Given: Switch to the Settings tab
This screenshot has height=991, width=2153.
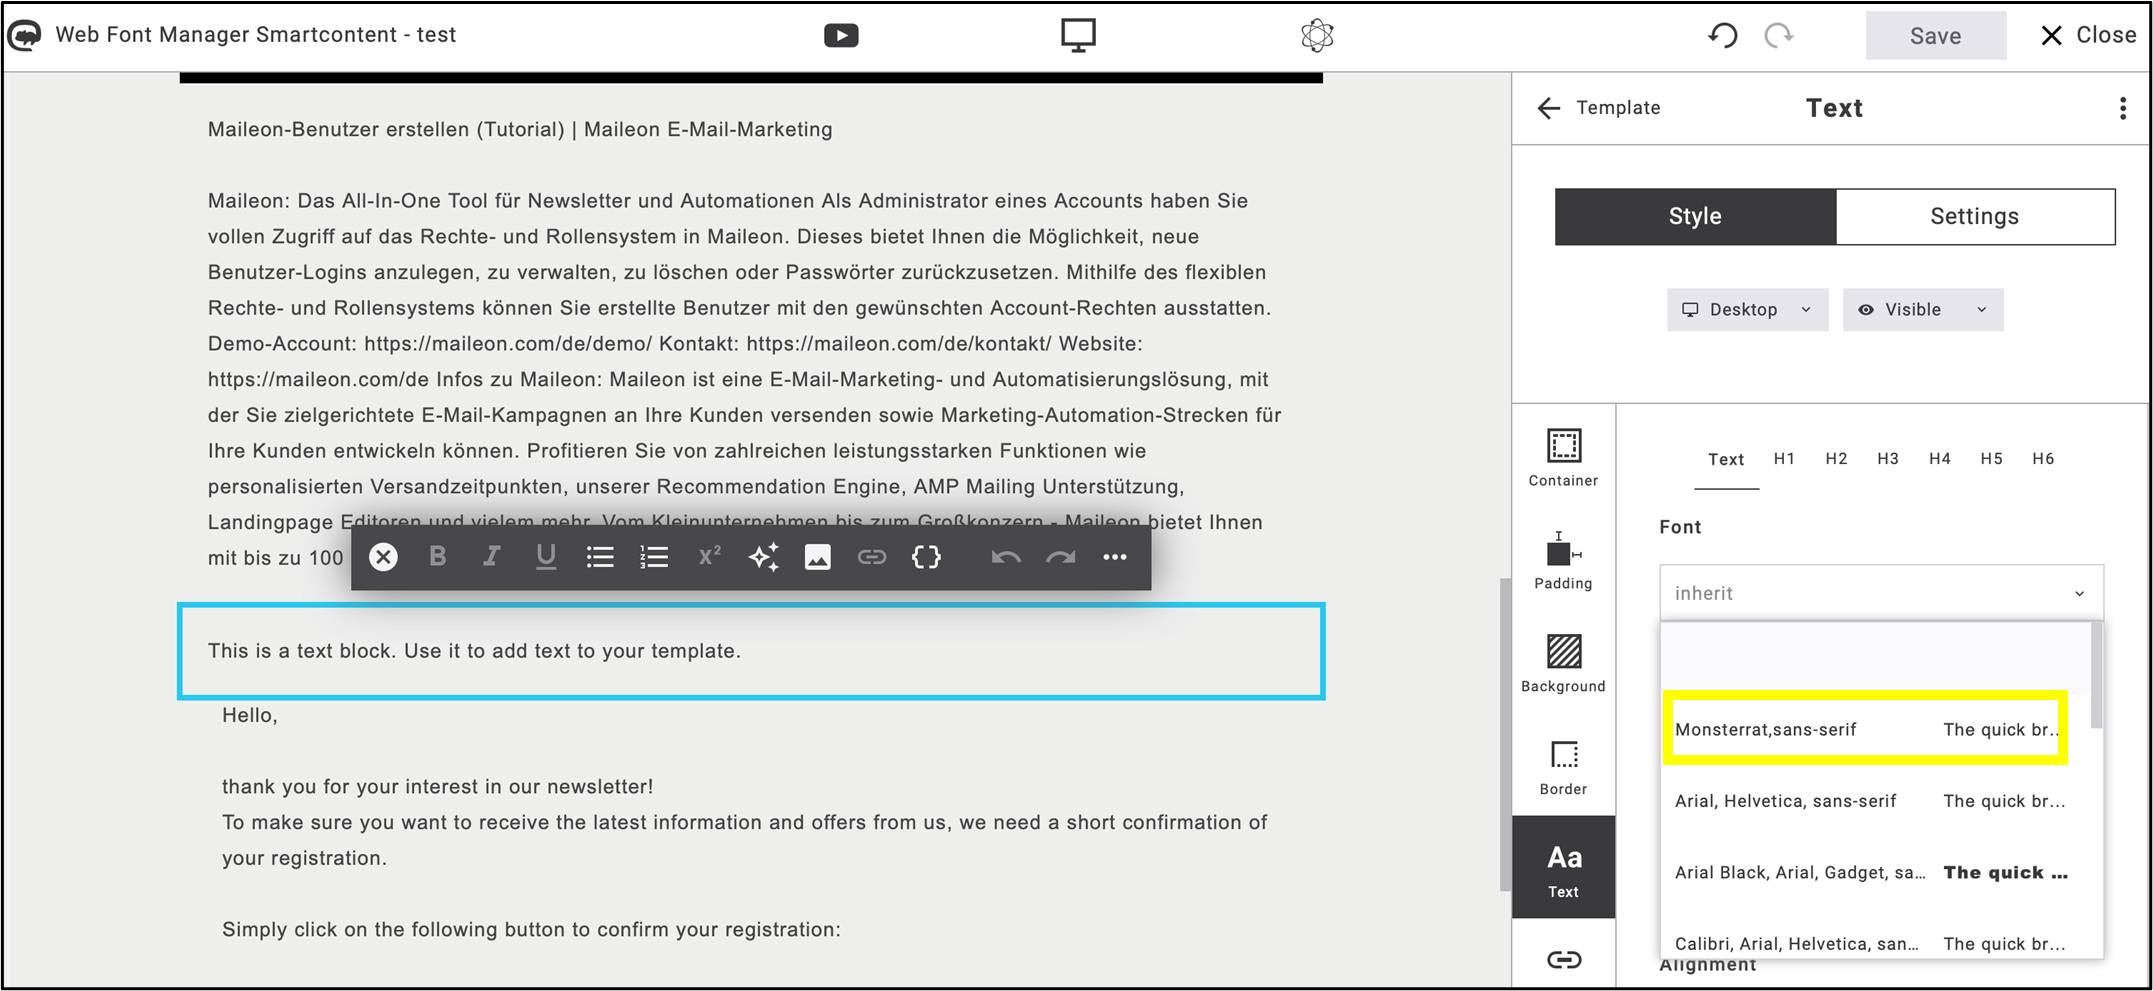Looking at the screenshot, I should pyautogui.click(x=1975, y=216).
